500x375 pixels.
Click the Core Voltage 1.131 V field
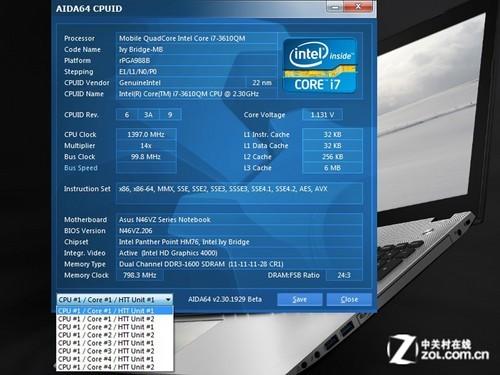pyautogui.click(x=322, y=115)
